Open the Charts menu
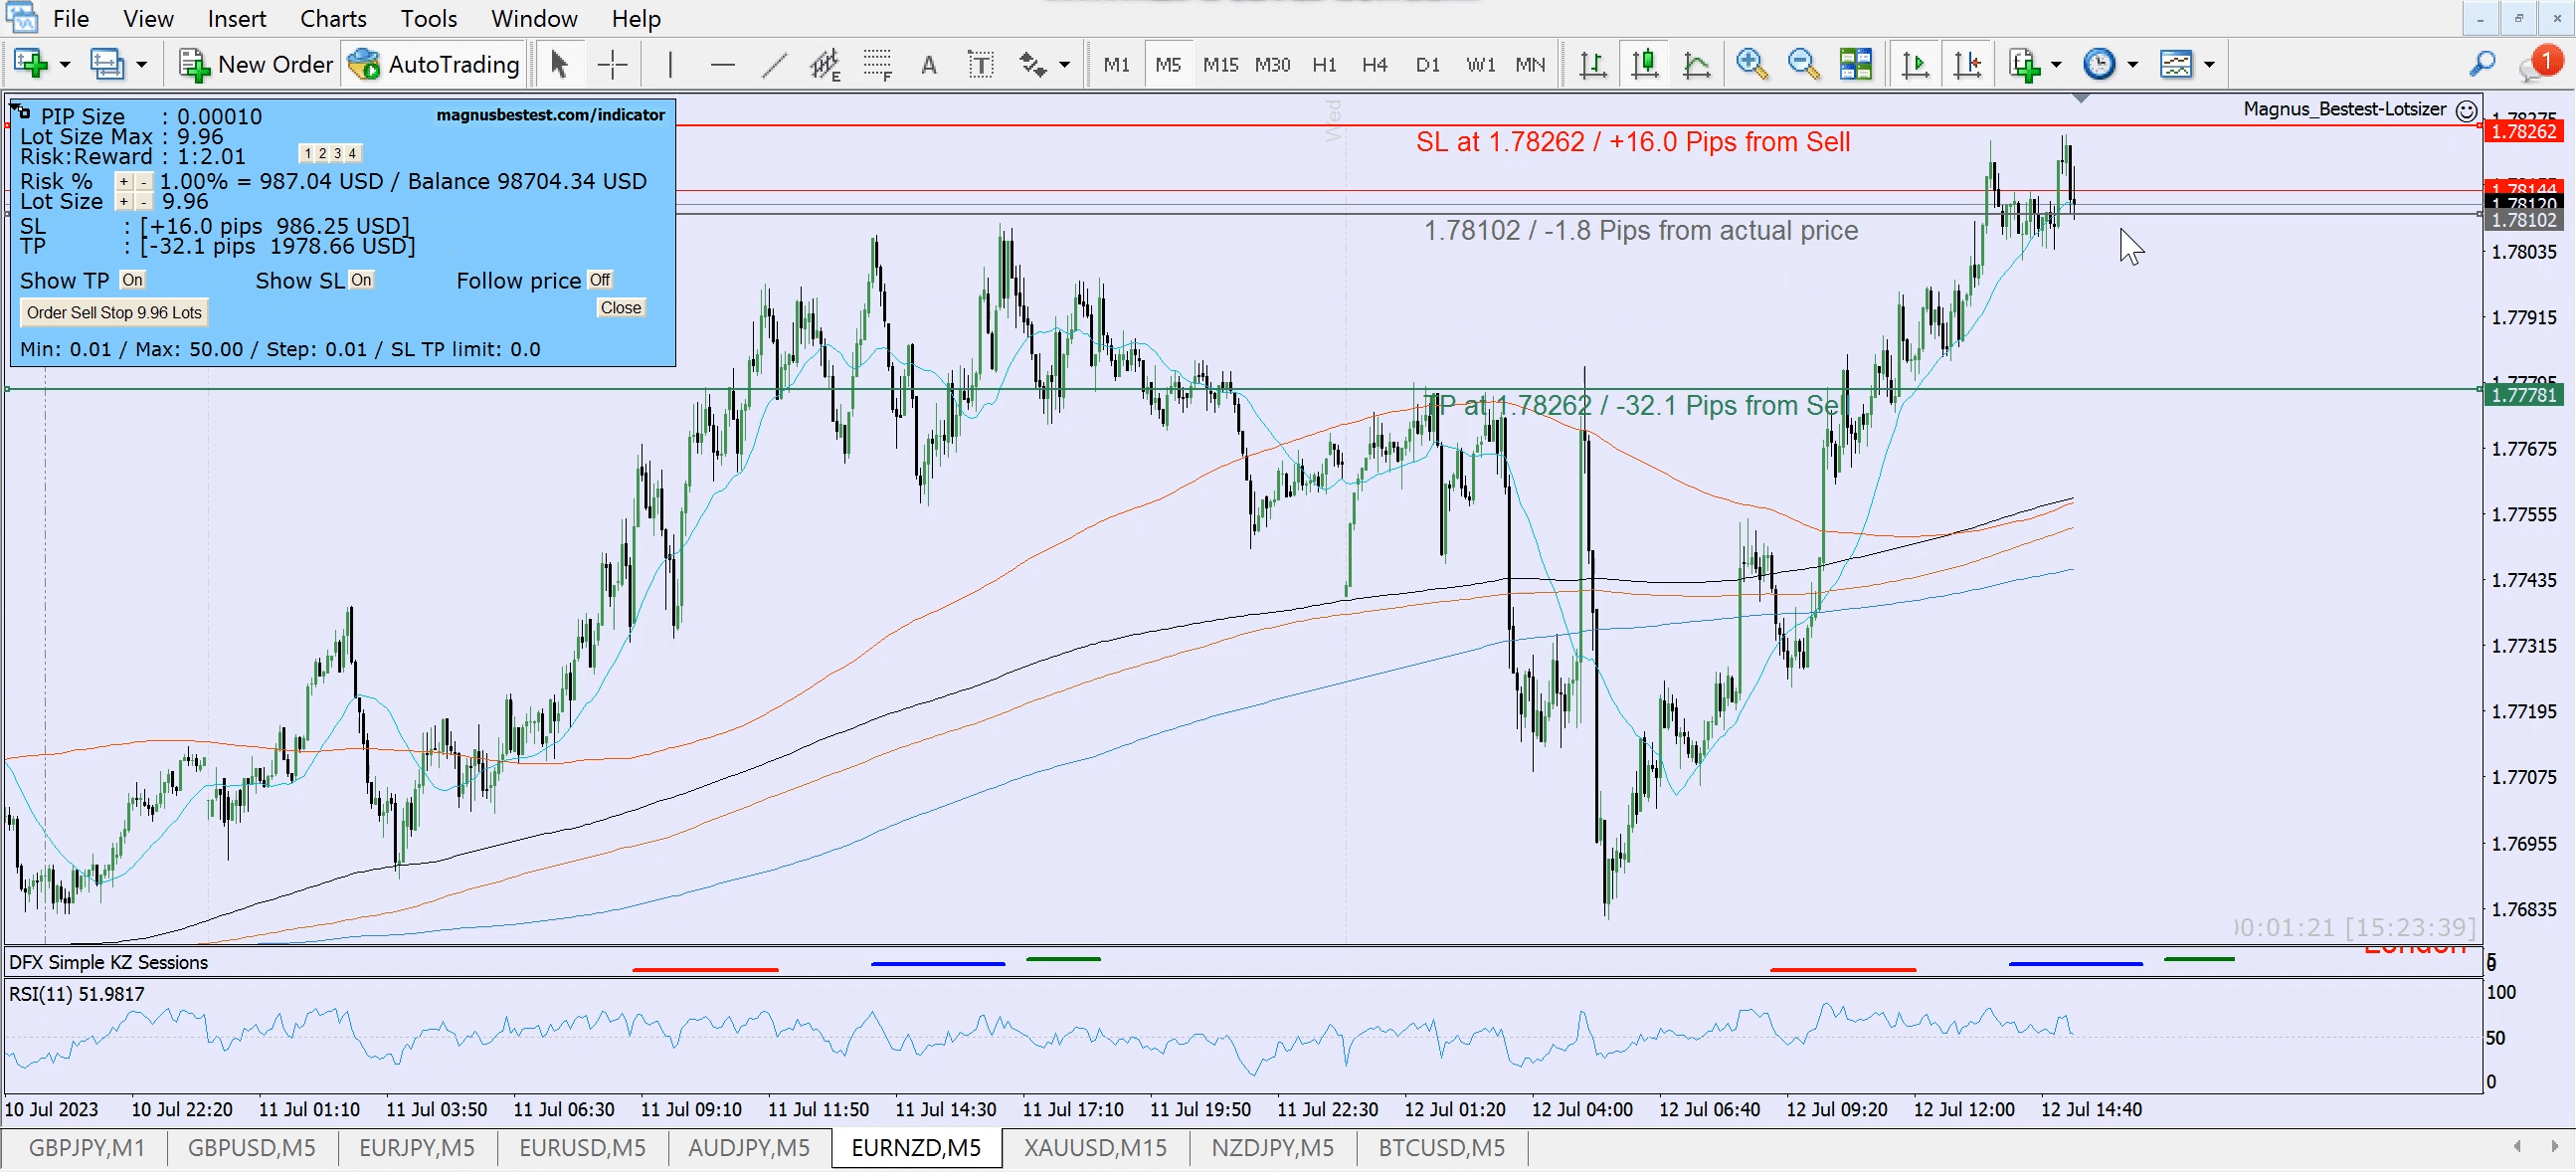The width and height of the screenshot is (2576, 1172). point(333,18)
